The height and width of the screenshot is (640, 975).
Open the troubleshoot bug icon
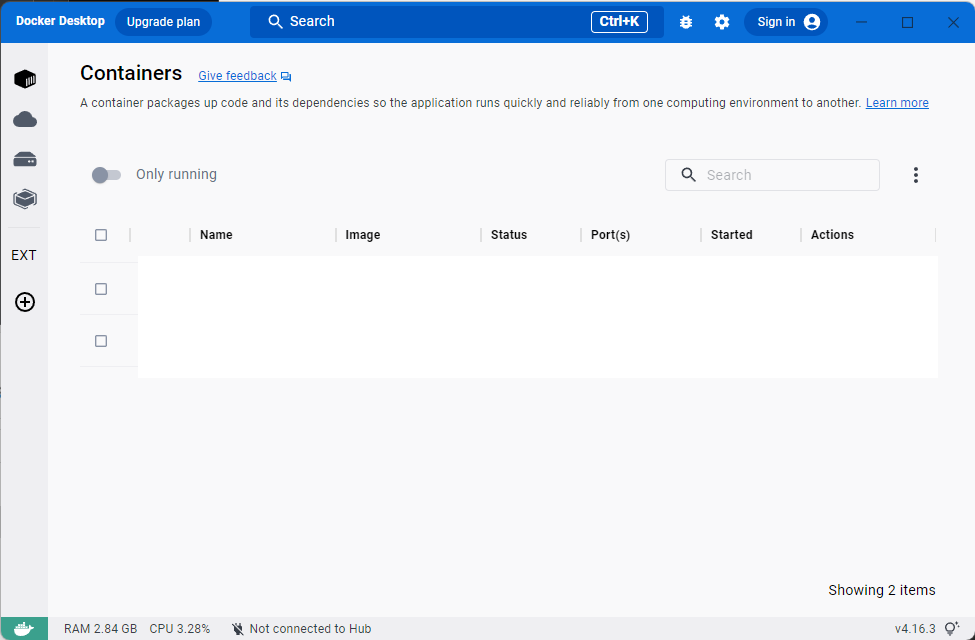[x=686, y=22]
